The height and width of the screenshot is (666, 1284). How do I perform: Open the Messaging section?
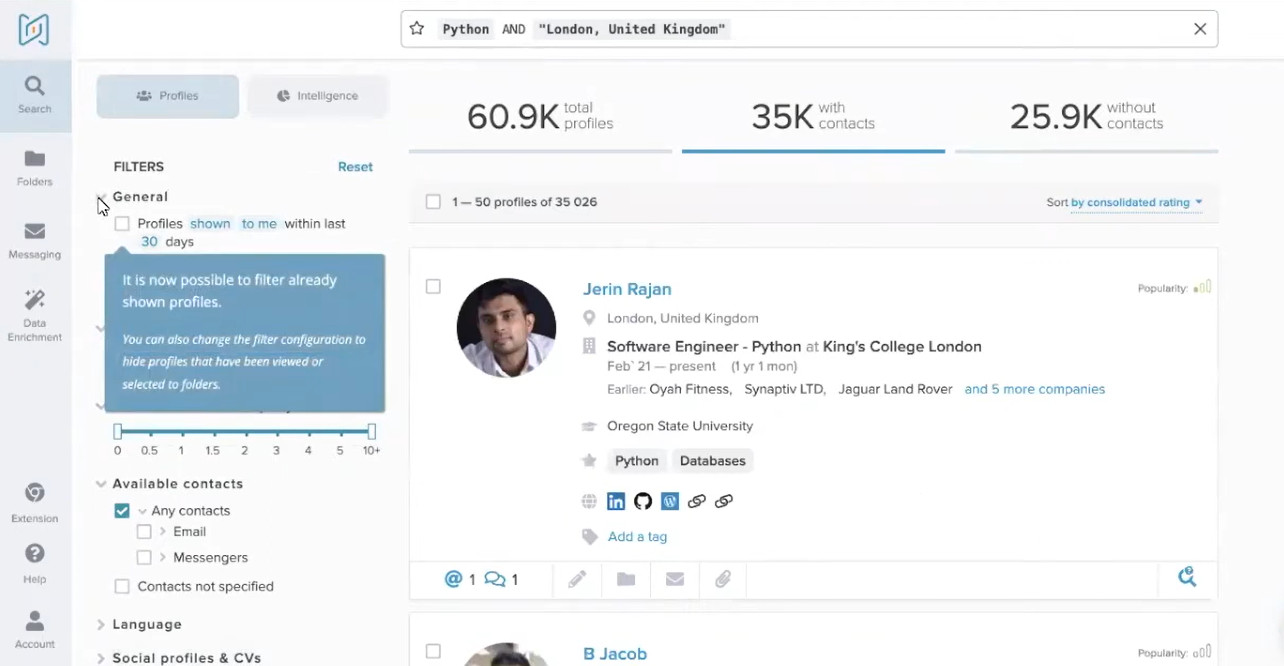click(x=35, y=240)
